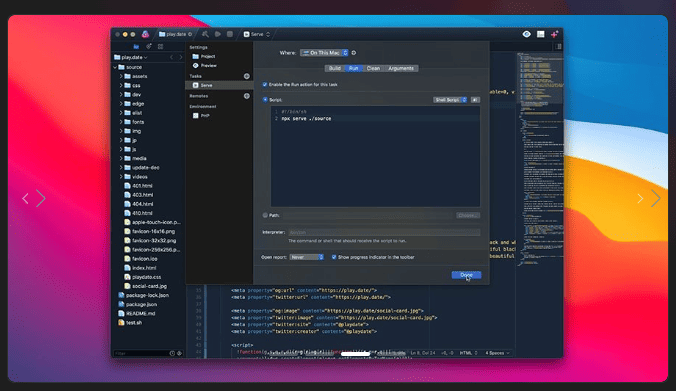
Task: Switch to the Run tab
Action: pos(354,68)
